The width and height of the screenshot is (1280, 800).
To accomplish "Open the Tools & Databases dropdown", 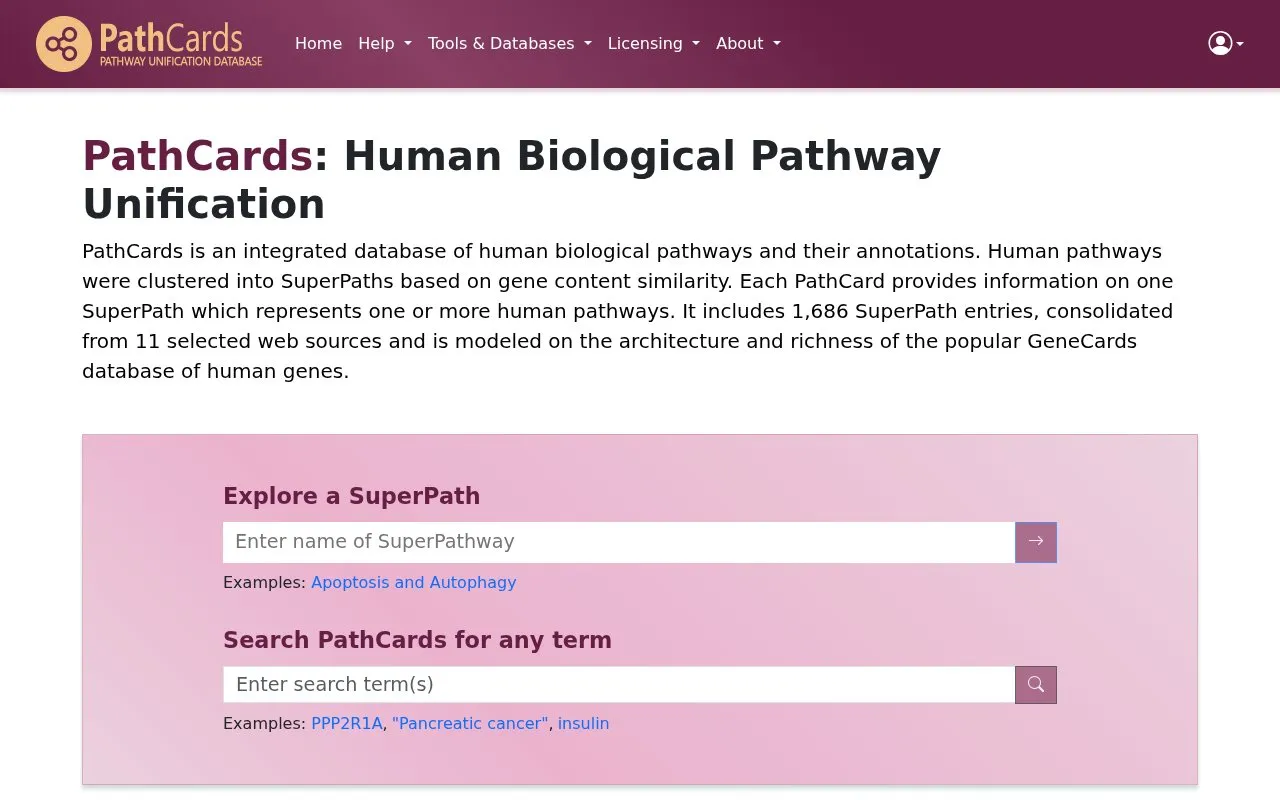I will 510,44.
